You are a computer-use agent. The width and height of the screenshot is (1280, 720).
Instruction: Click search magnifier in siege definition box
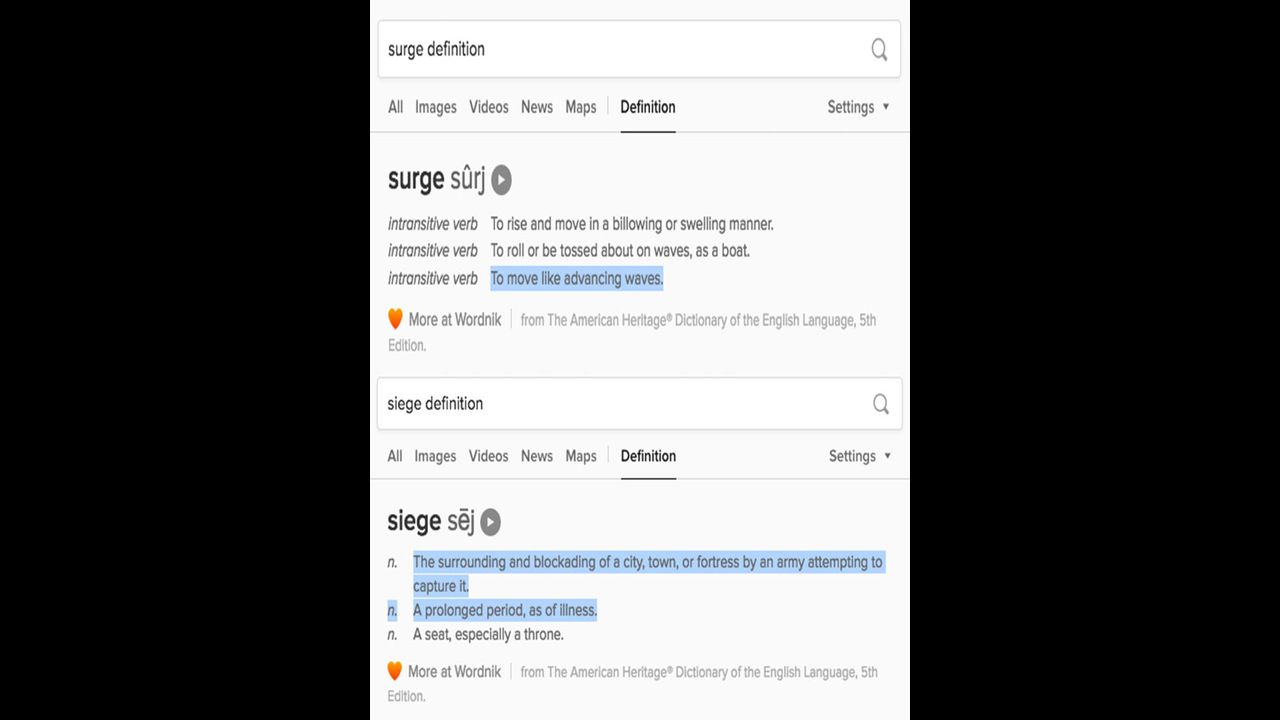point(880,404)
